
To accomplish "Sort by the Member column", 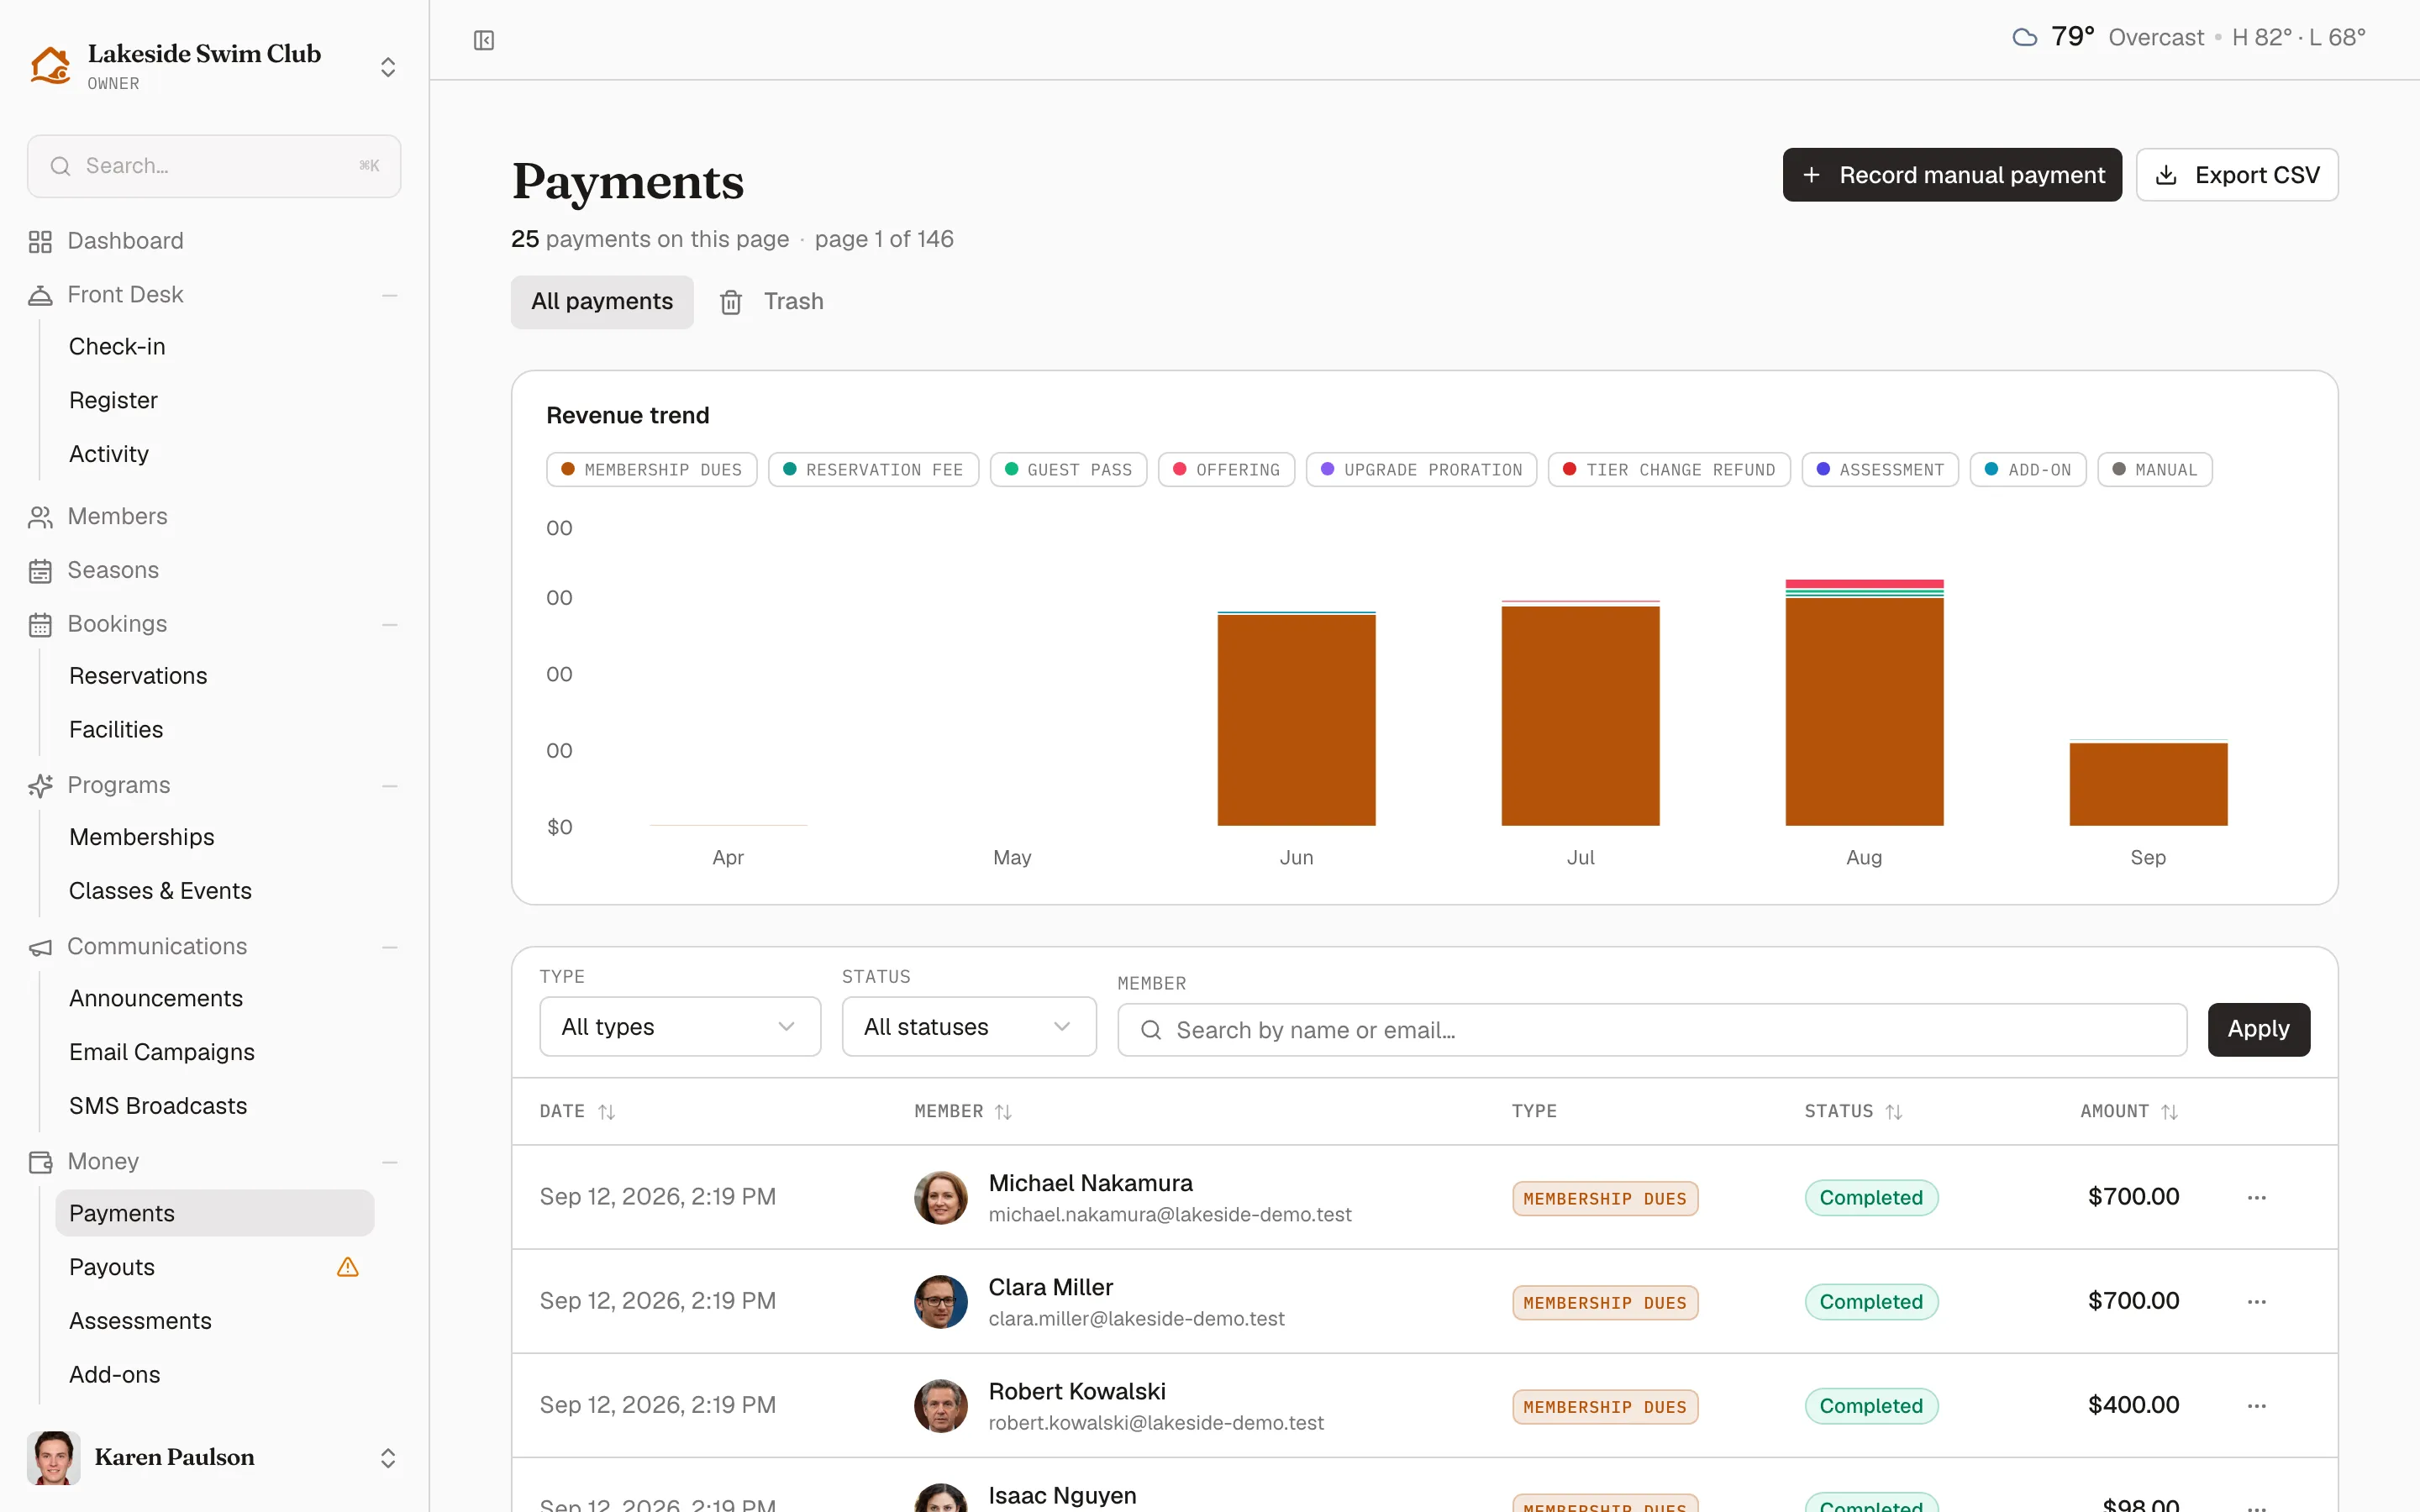I will pos(963,1112).
